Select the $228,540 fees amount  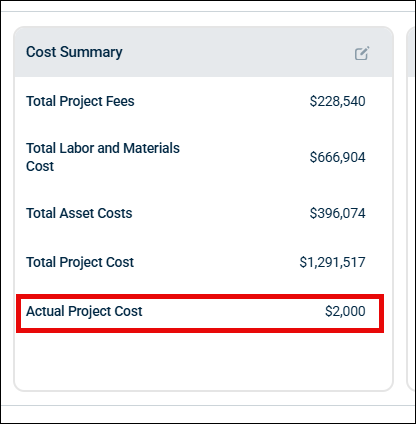337,101
